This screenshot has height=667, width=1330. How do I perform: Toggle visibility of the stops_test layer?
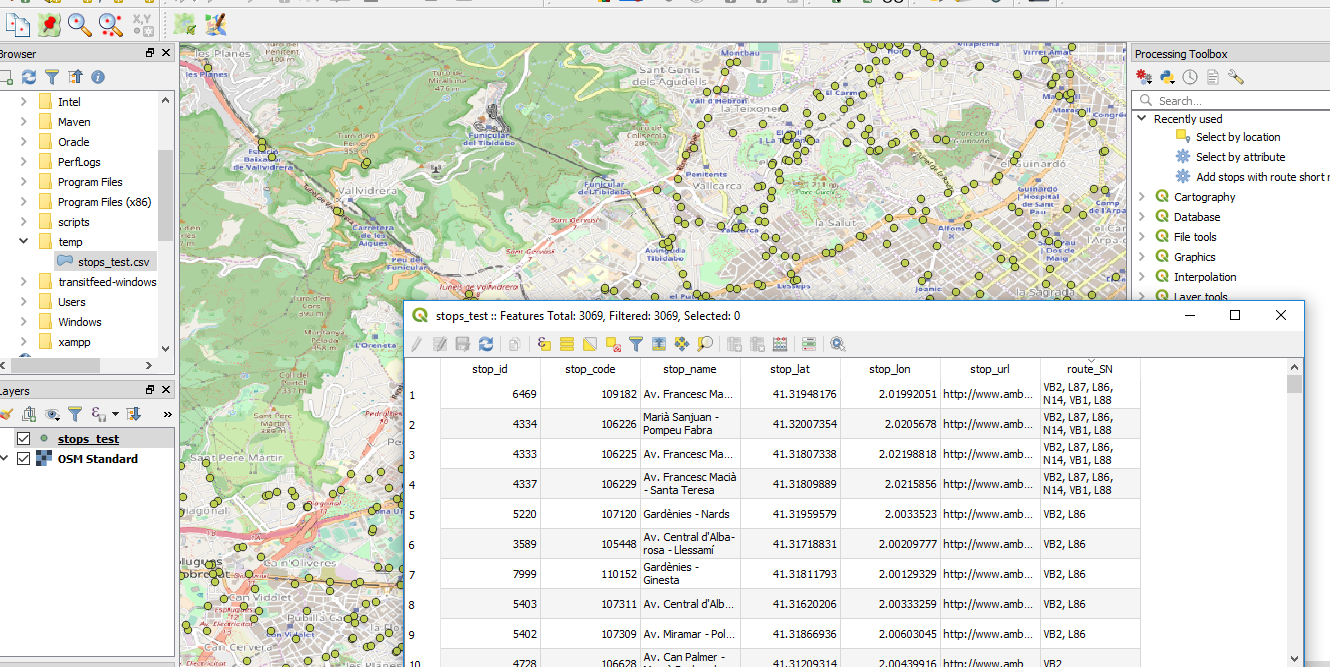click(24, 439)
